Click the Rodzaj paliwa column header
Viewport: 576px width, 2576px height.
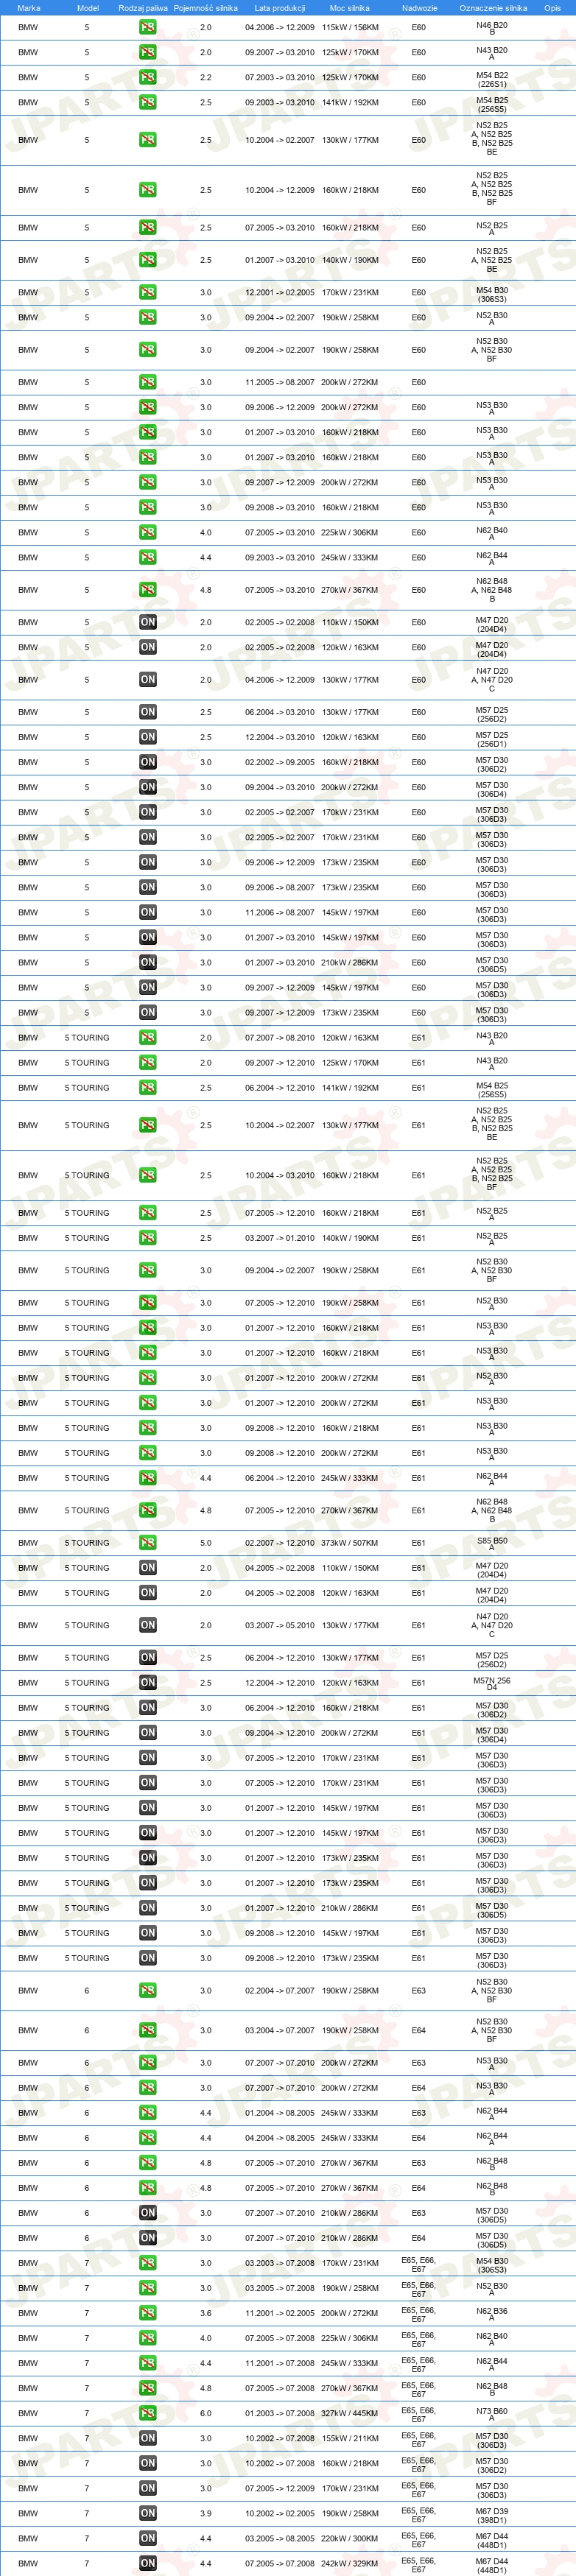click(x=143, y=8)
